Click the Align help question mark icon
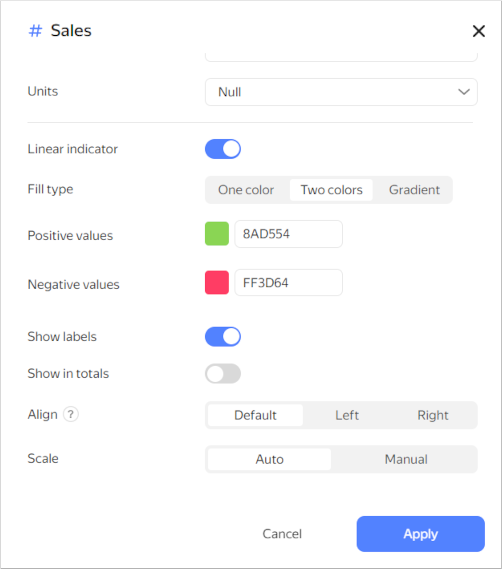The image size is (502, 569). pos(71,414)
